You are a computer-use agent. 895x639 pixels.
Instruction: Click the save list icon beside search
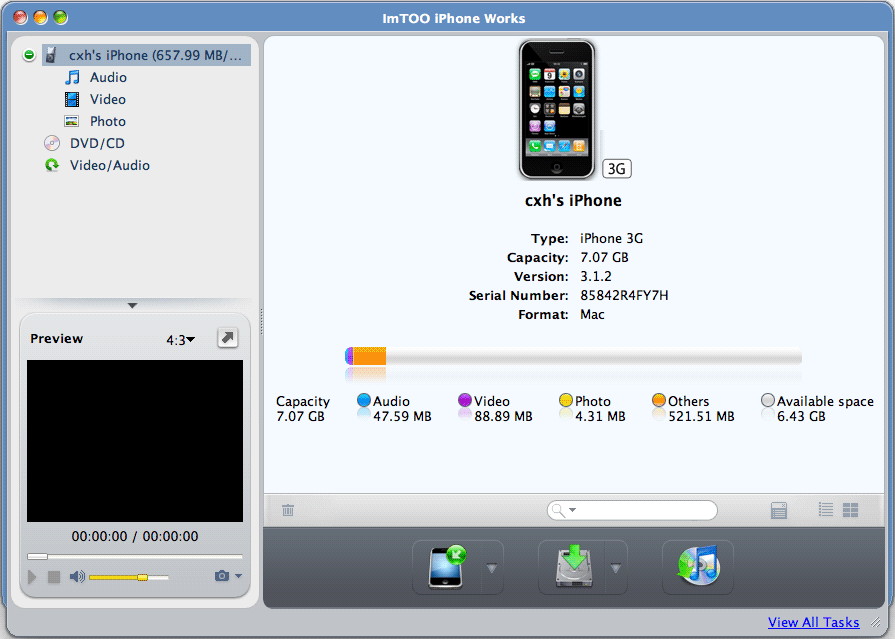[x=779, y=510]
